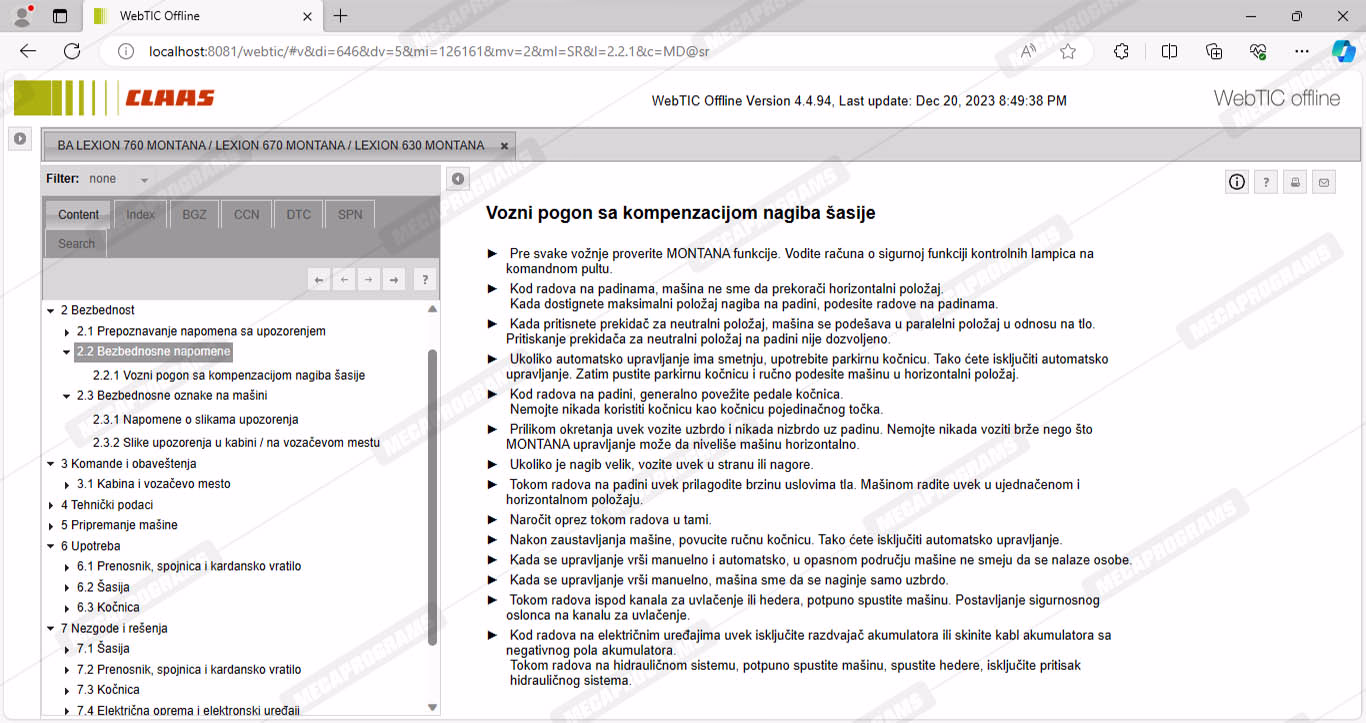The image size is (1366, 723).
Task: Open Read Aloud in address bar
Action: point(1028,51)
